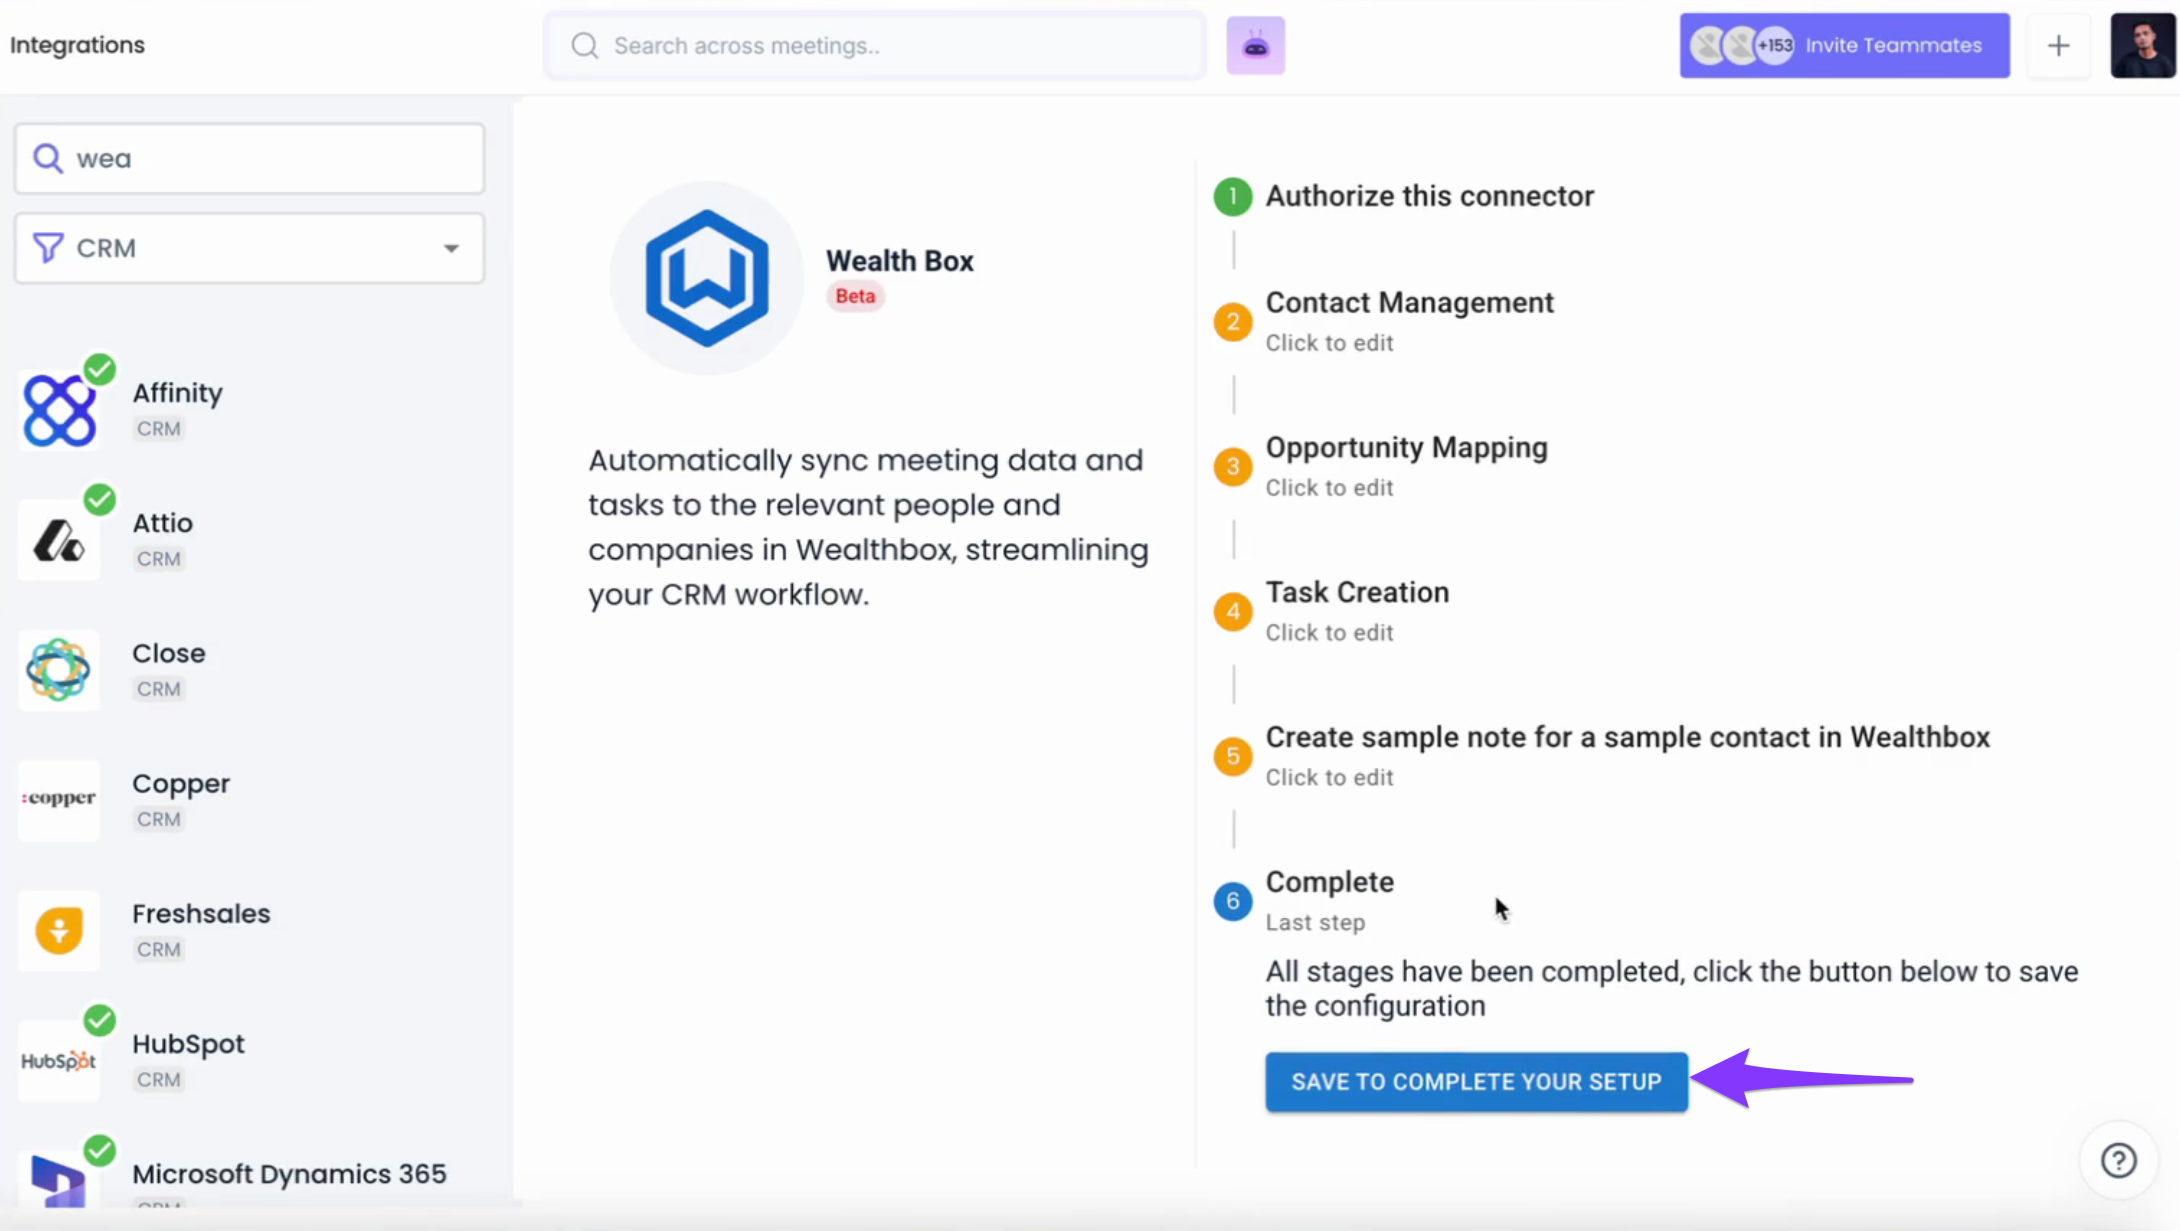Click 'Click to edit' under sample note step
The image size is (2180, 1231).
[x=1329, y=778]
